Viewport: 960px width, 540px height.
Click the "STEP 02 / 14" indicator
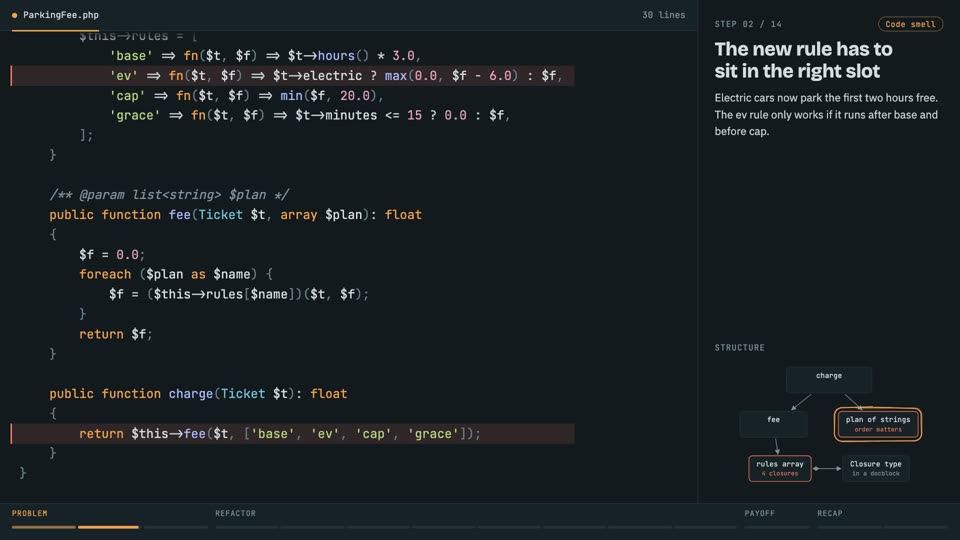point(748,24)
